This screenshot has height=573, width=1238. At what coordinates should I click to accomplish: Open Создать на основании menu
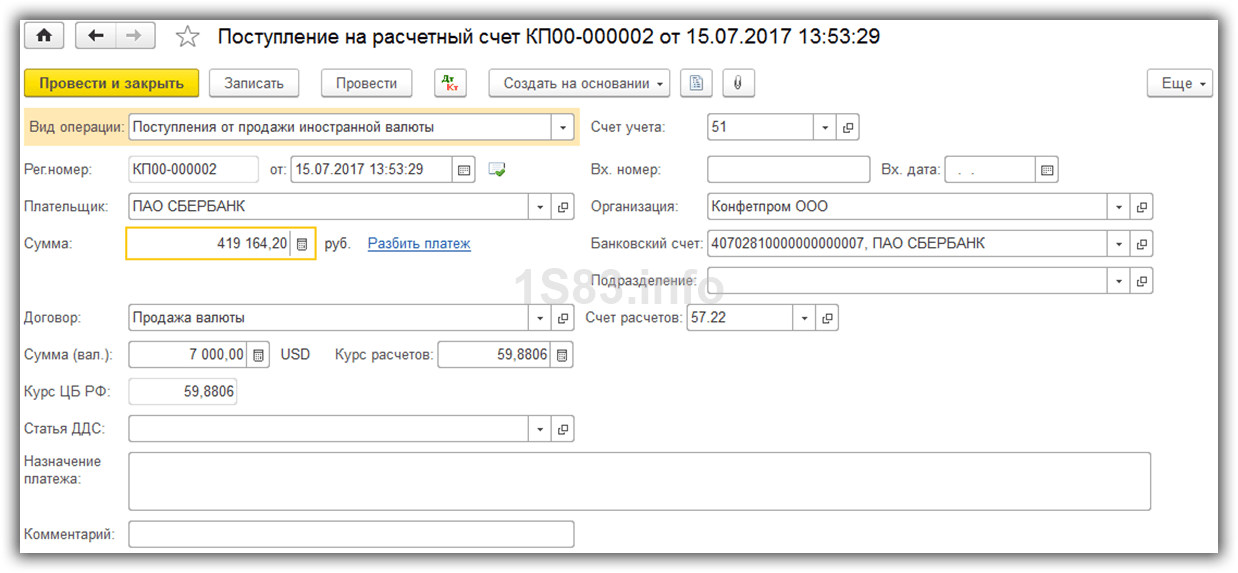(x=579, y=83)
